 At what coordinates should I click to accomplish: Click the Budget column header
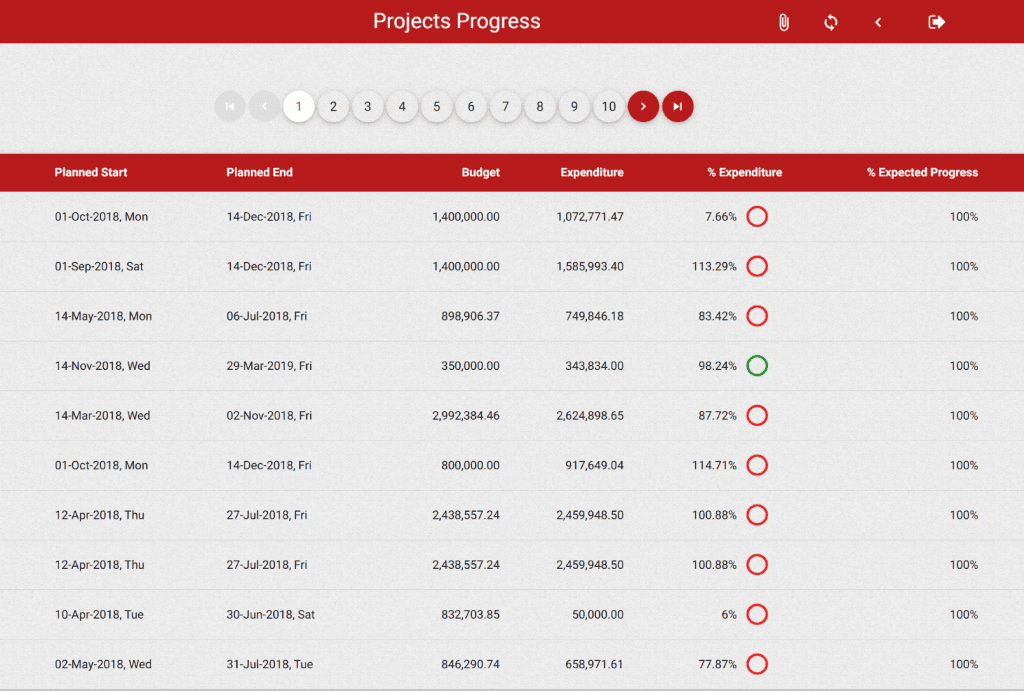481,172
